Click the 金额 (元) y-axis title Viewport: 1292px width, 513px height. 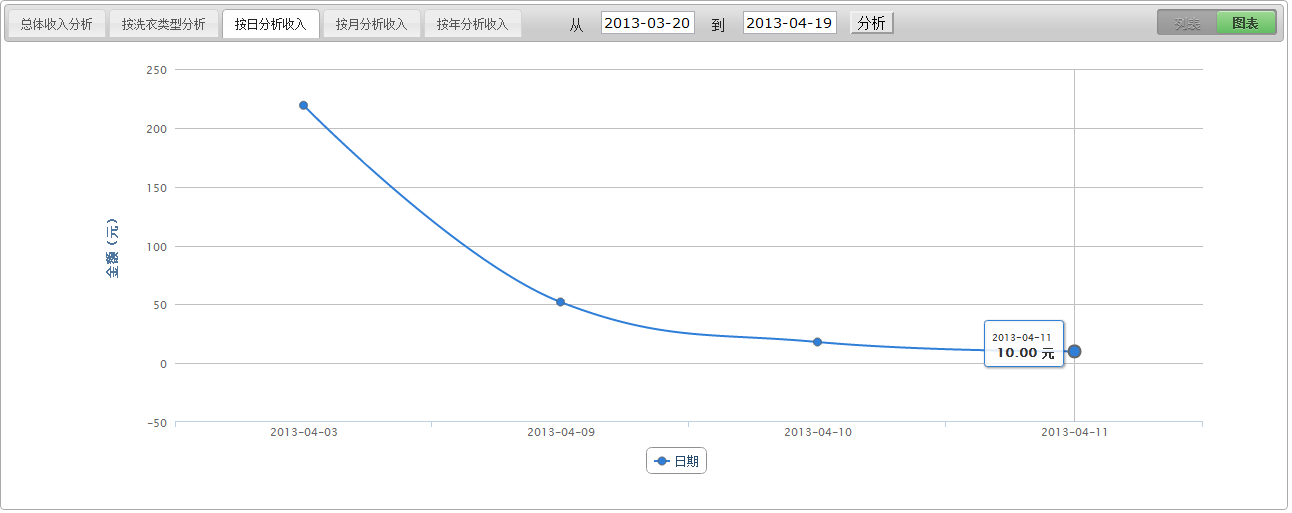(x=113, y=246)
